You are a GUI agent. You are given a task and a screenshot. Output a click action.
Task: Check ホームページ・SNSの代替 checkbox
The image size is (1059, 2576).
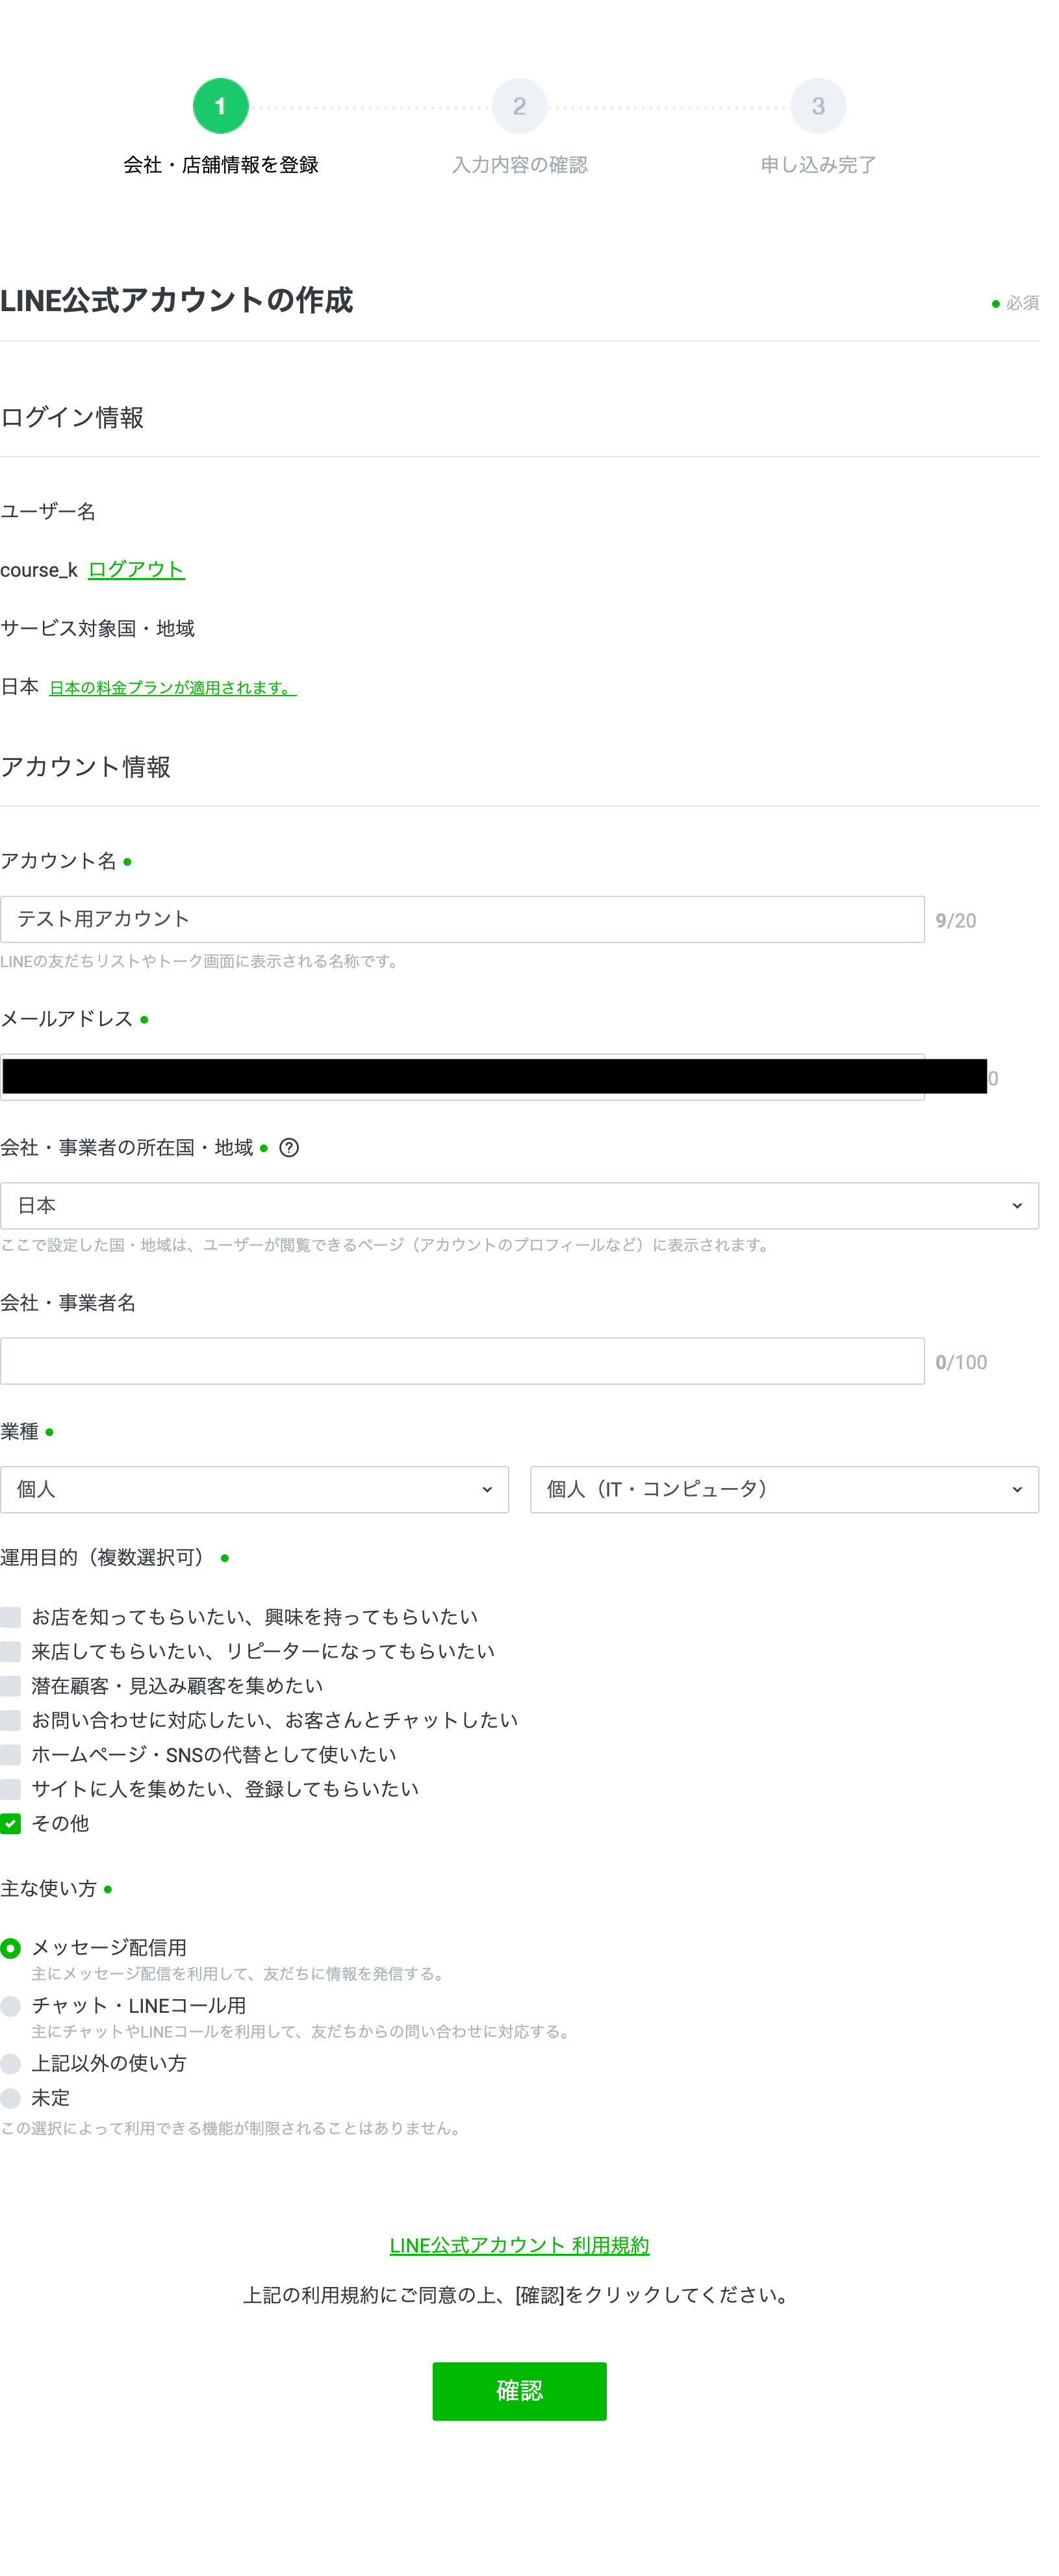11,1755
